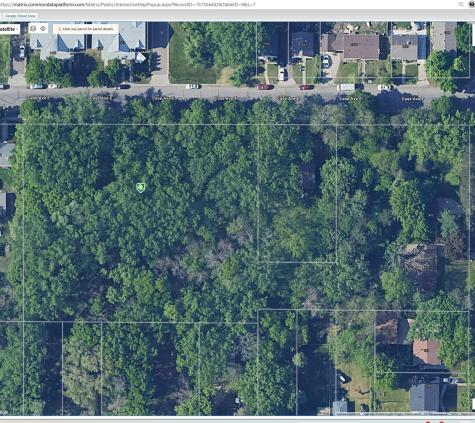This screenshot has height=423, width=475.
Task: Click the magnifier icon in address bar
Action: [461, 4]
